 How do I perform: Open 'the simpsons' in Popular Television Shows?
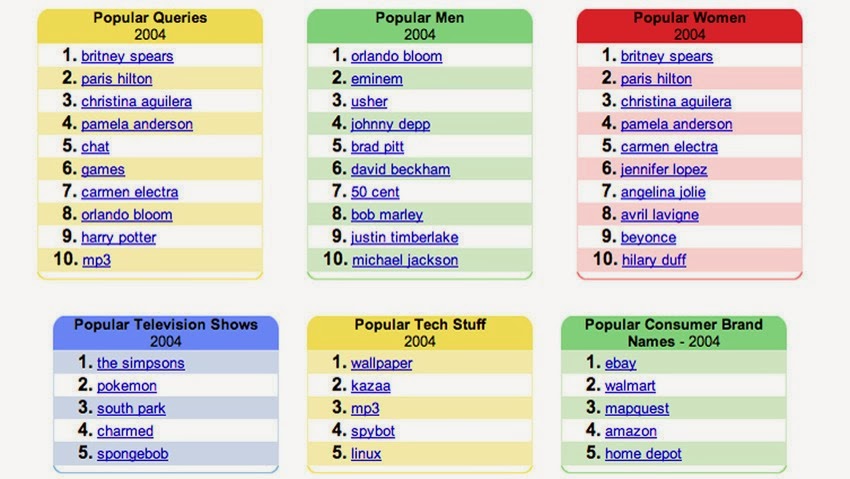[x=140, y=363]
